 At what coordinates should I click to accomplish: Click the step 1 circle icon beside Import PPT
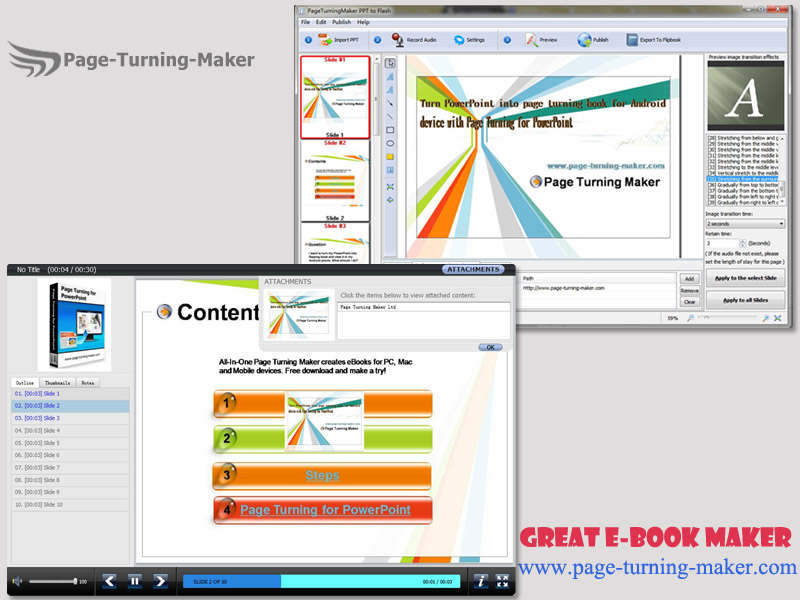click(x=308, y=40)
